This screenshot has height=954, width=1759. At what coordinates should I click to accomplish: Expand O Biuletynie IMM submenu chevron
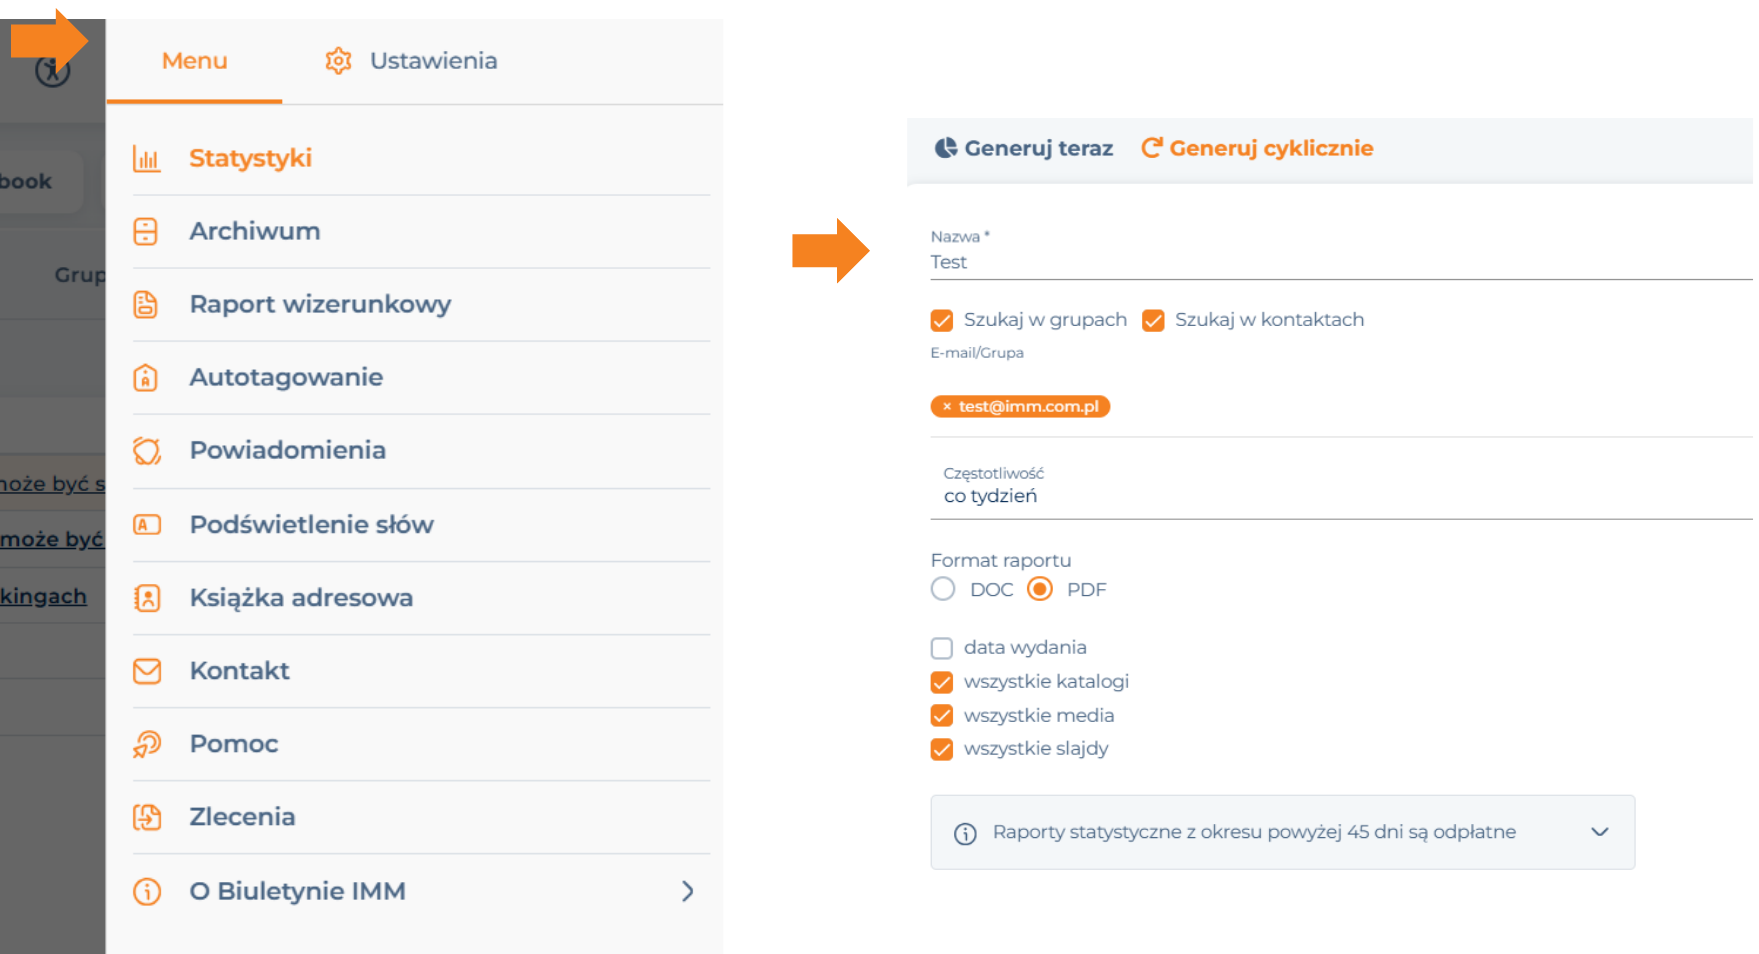click(x=688, y=891)
